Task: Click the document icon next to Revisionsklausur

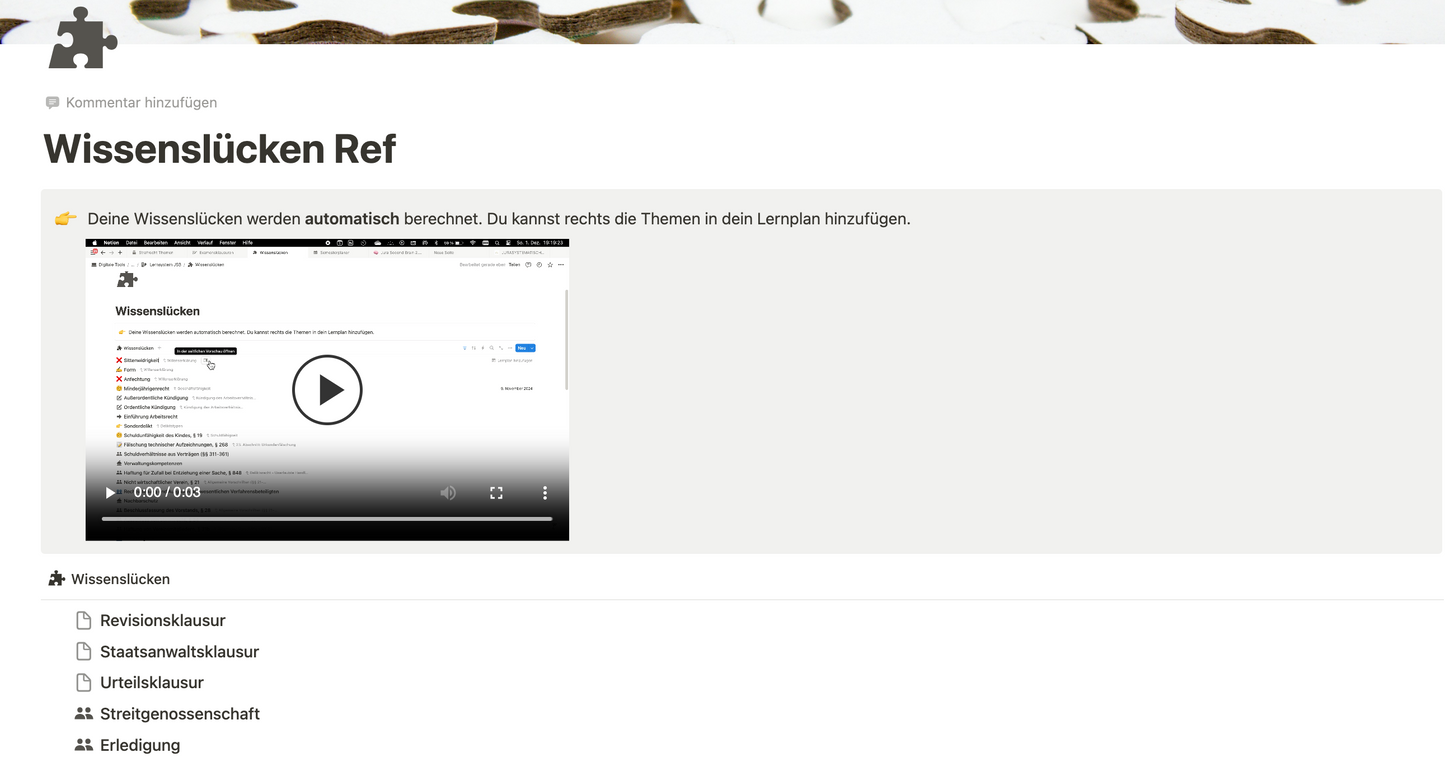Action: point(84,621)
